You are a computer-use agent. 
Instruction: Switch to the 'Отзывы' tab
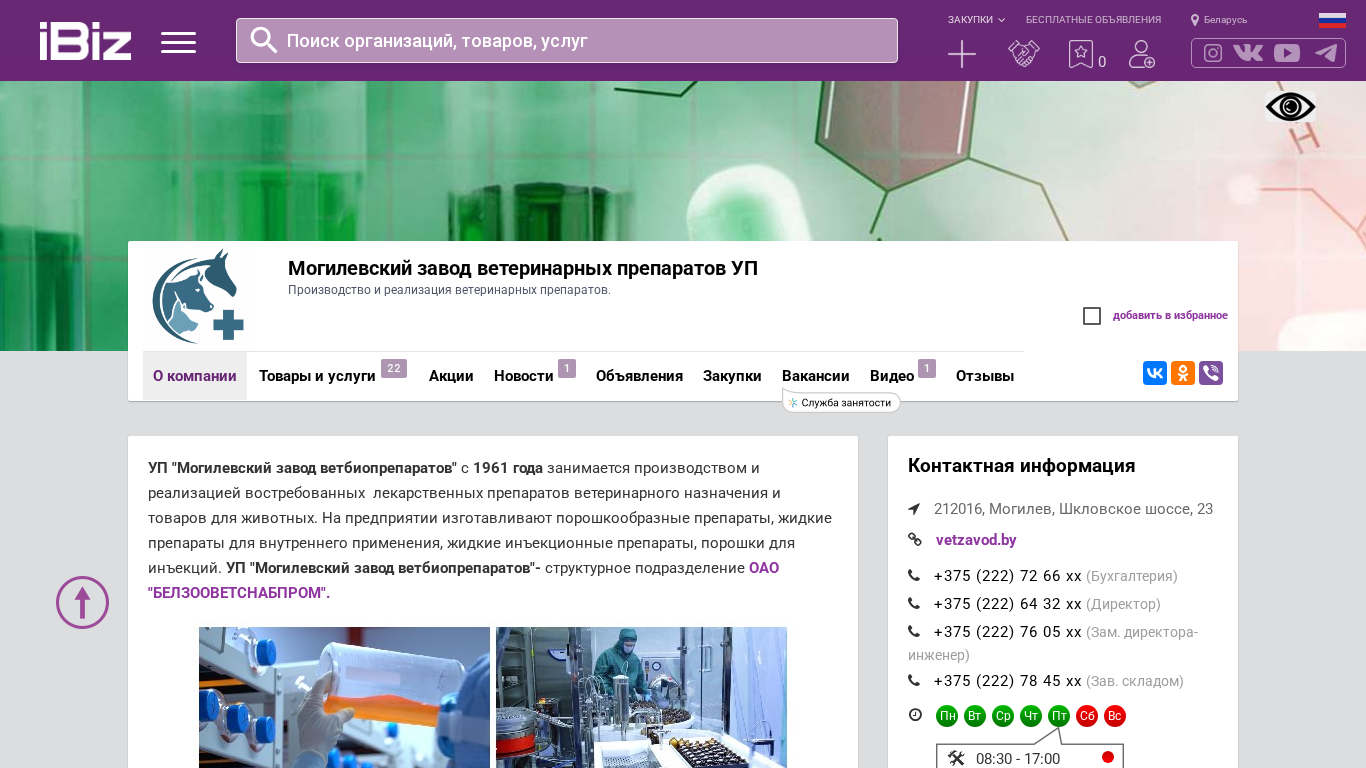pos(984,376)
